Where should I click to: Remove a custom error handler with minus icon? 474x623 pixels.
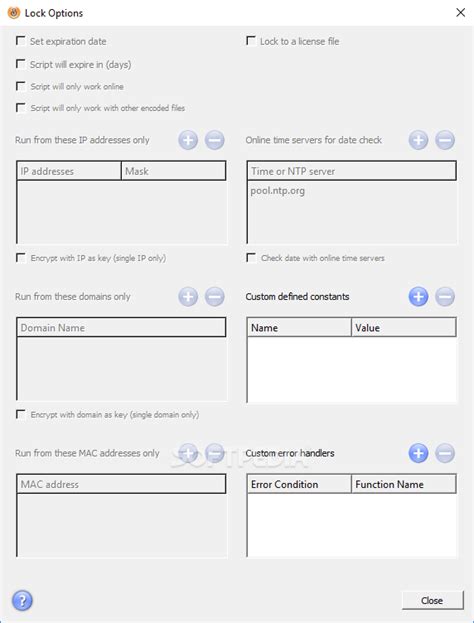445,453
